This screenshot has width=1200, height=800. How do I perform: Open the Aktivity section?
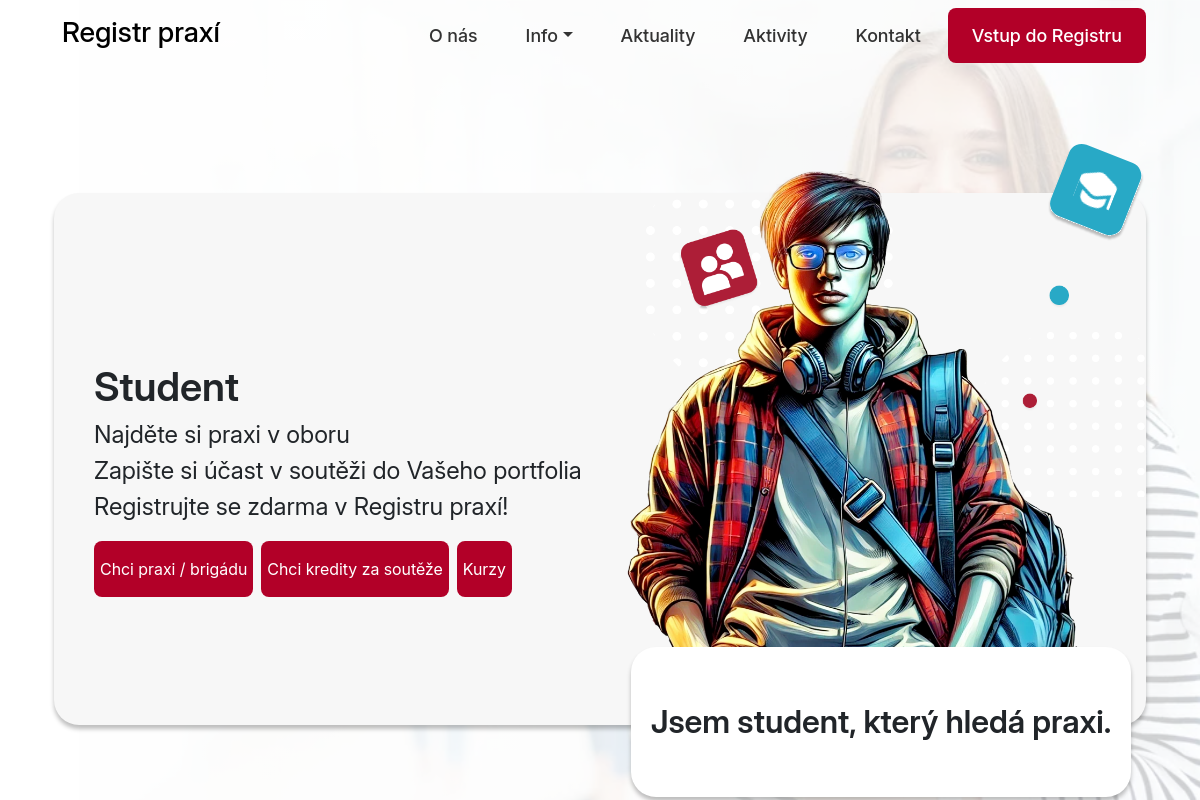(775, 36)
